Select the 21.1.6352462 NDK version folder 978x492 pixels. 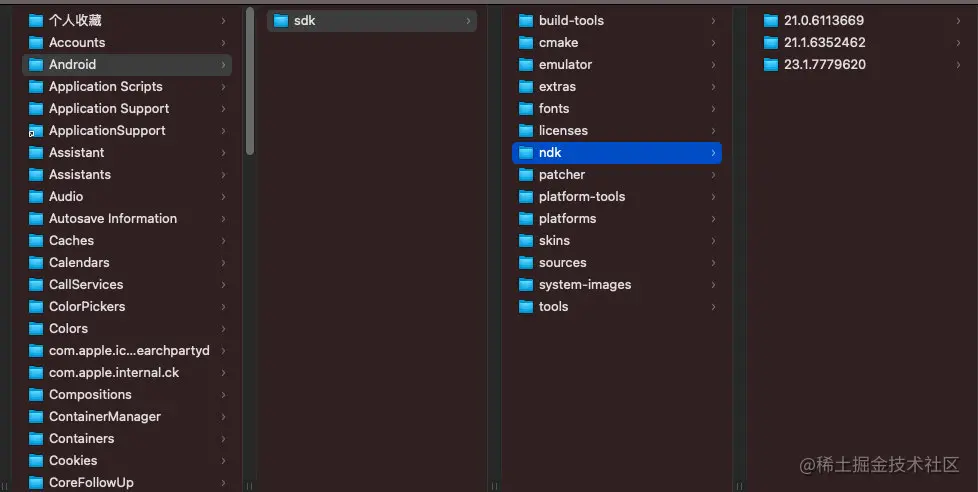[862, 42]
